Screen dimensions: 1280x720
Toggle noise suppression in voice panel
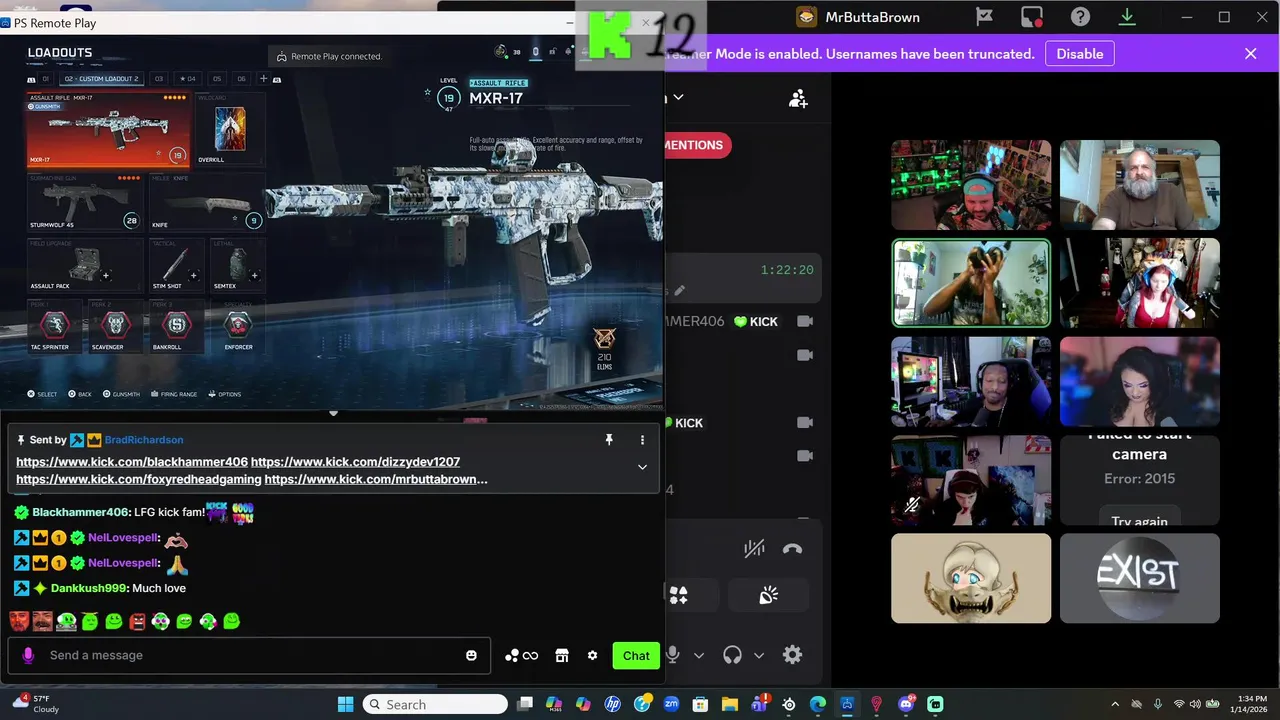click(x=754, y=548)
